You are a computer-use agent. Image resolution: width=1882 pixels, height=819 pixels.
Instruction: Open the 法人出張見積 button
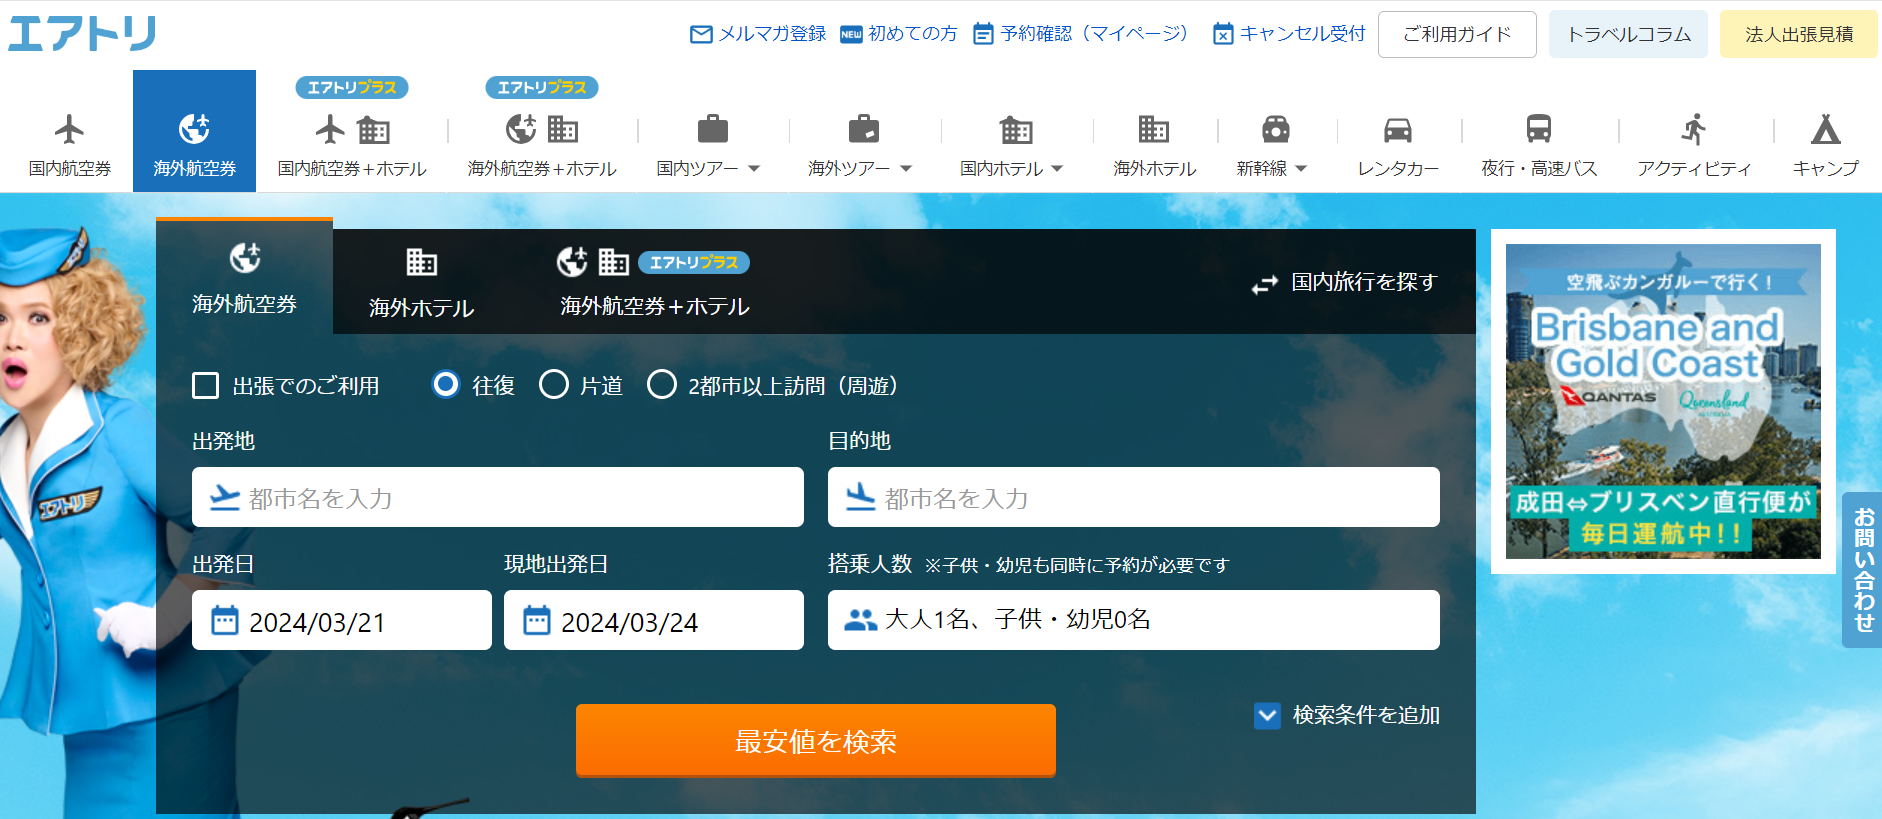[x=1799, y=34]
